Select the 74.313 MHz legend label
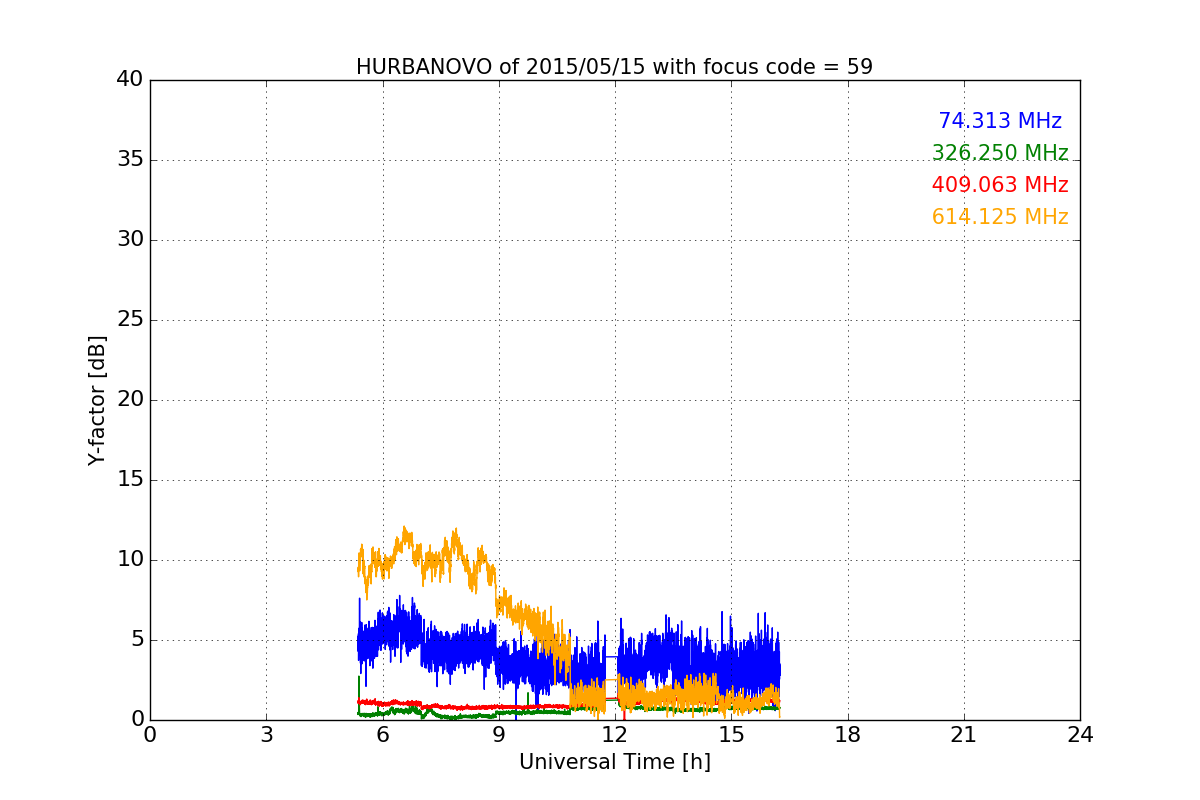Viewport: 1200px width, 800px height. 1000,121
